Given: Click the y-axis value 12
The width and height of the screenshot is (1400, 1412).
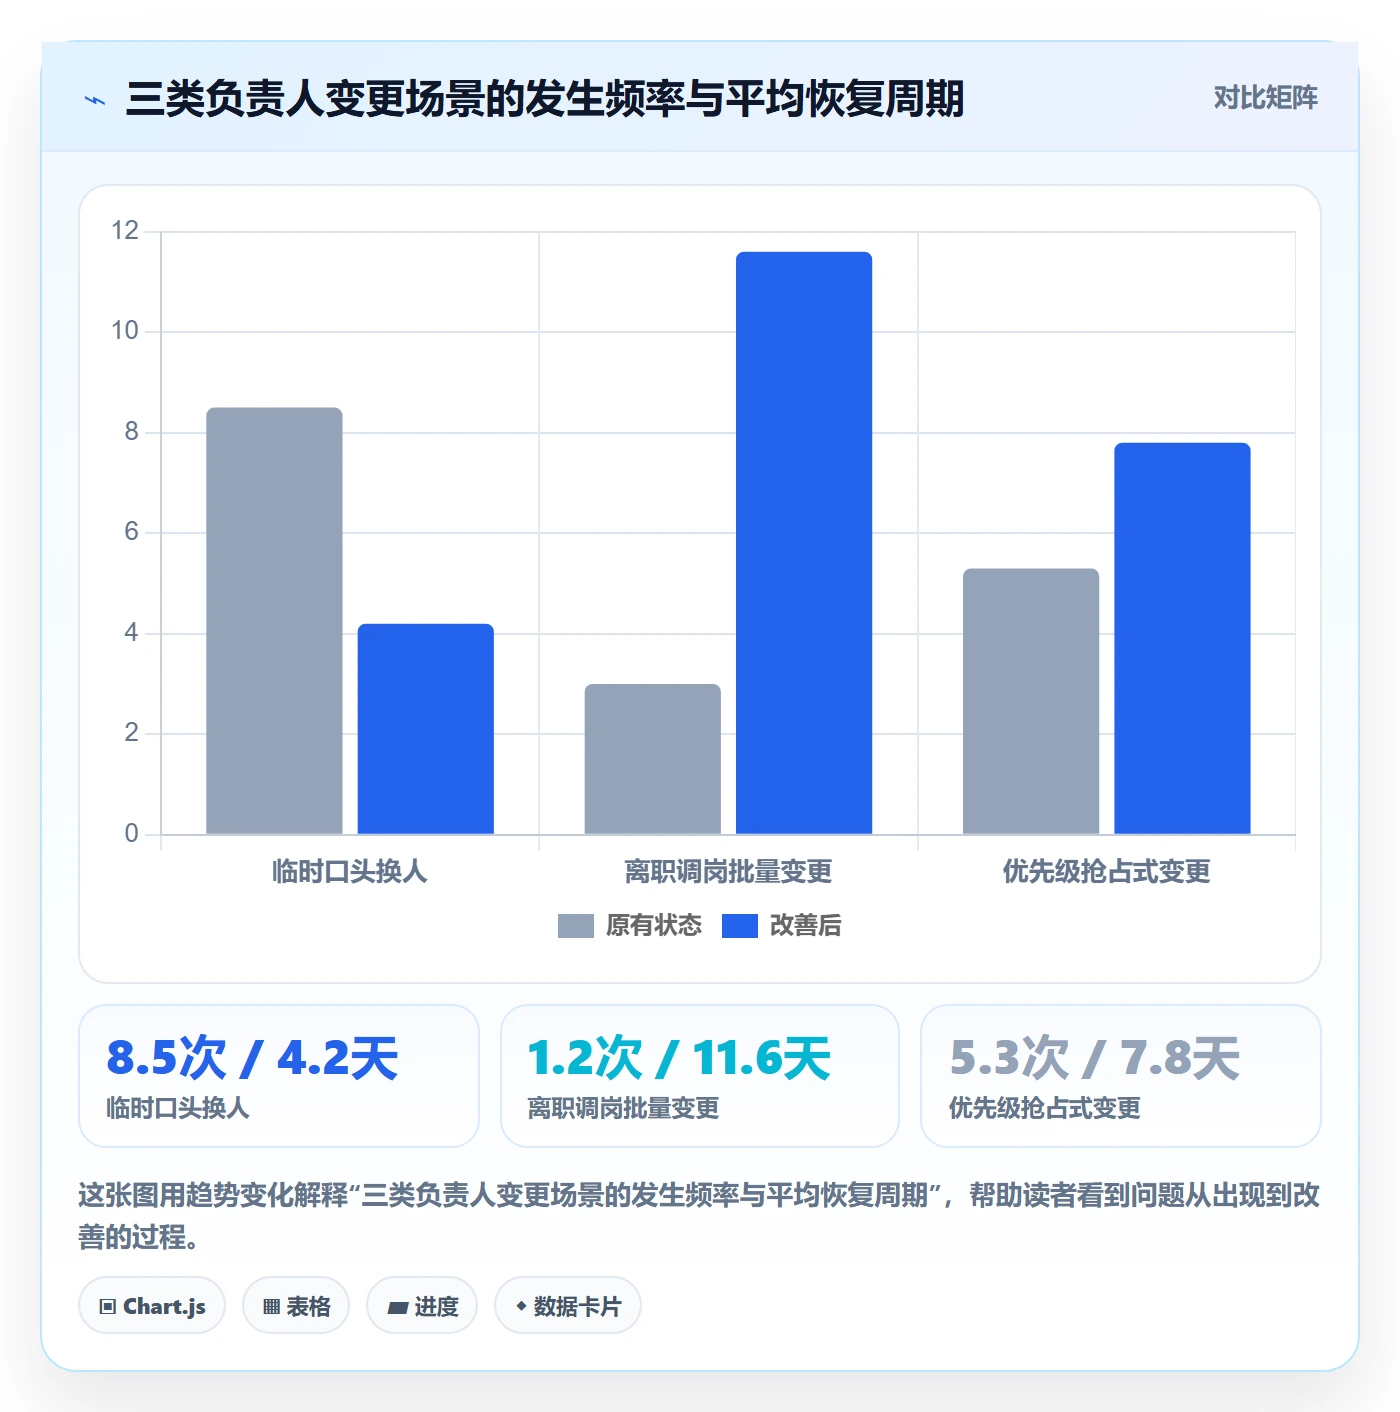Looking at the screenshot, I should pos(125,231).
